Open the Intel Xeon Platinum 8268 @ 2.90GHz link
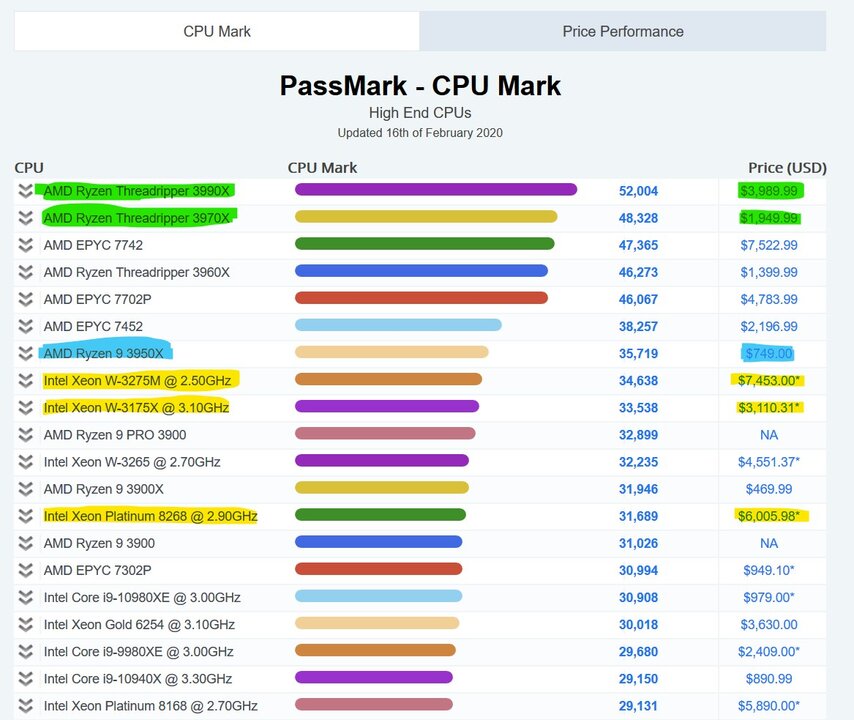 [x=150, y=516]
